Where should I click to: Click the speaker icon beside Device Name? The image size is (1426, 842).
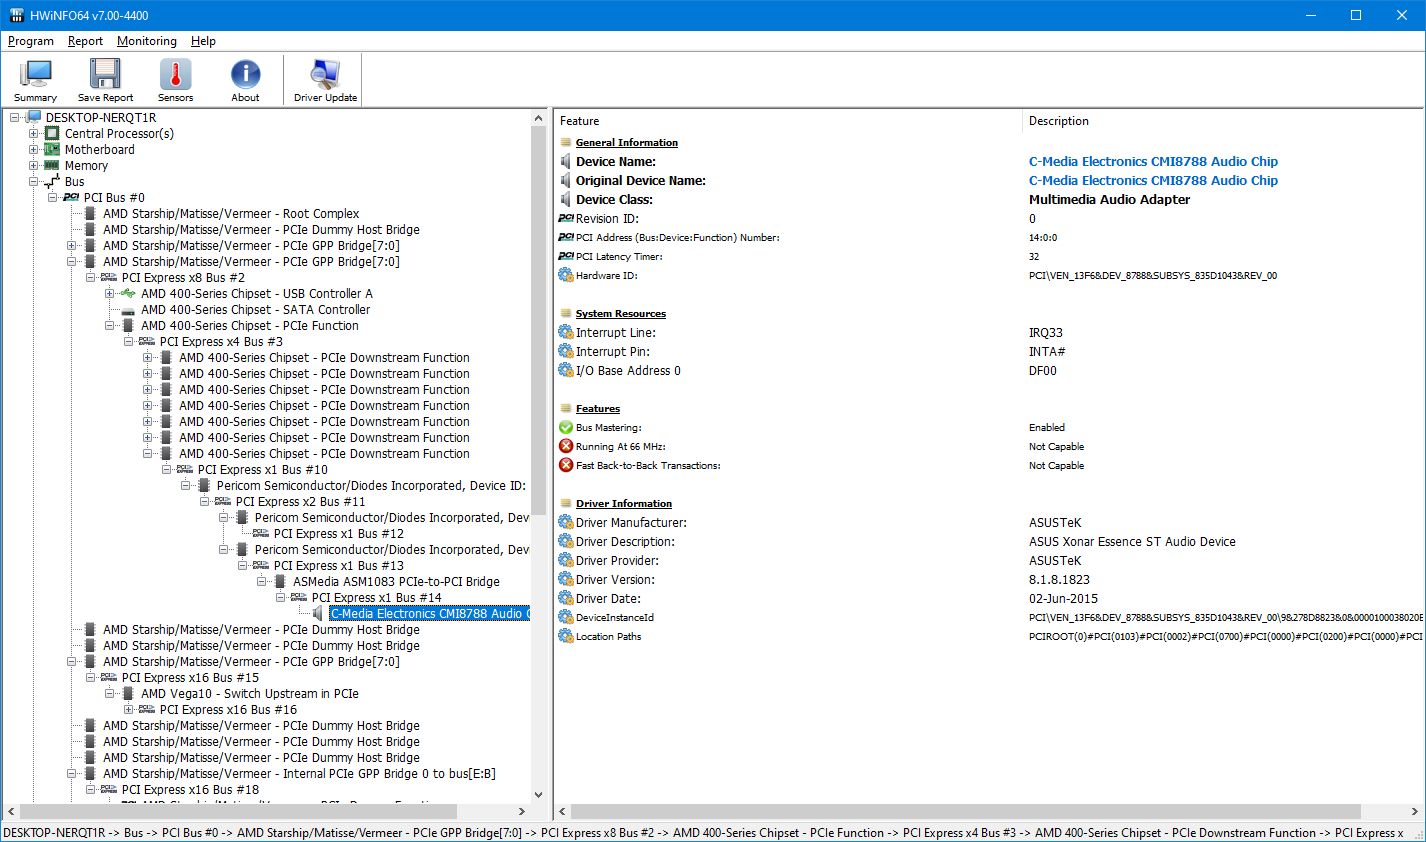566,162
